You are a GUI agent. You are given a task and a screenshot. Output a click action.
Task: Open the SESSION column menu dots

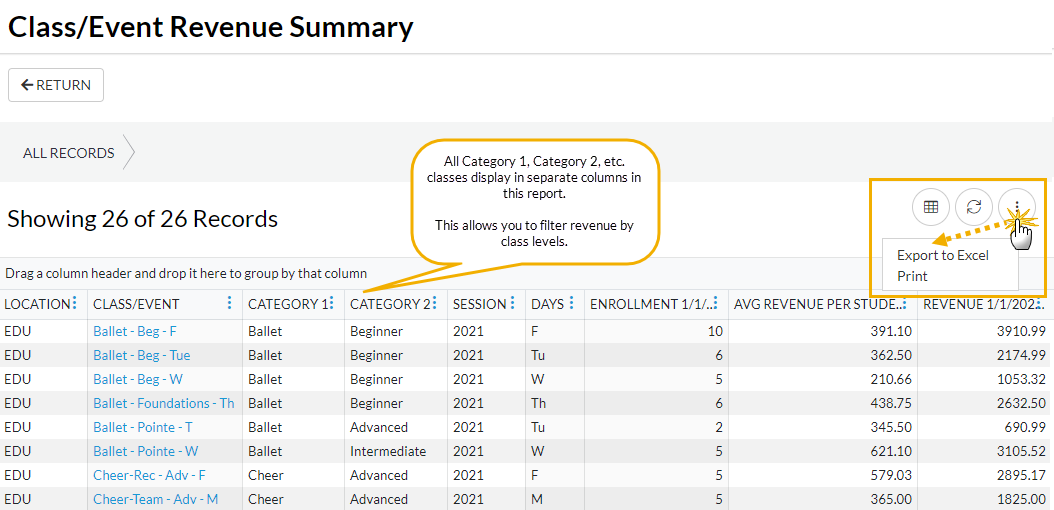pos(513,303)
